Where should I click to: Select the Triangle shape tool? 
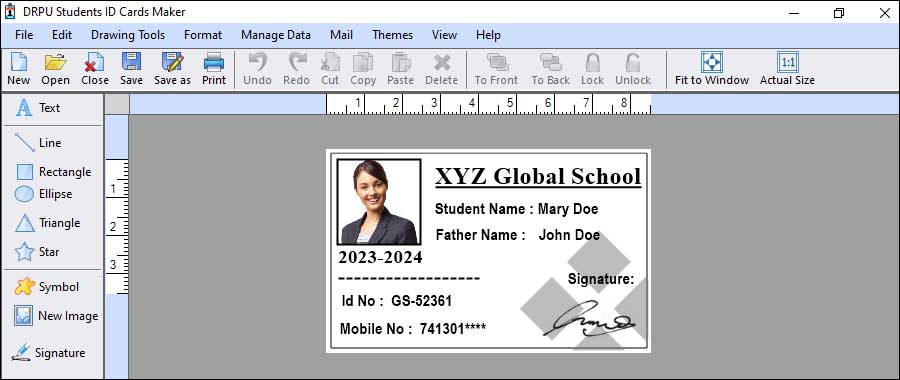48,223
